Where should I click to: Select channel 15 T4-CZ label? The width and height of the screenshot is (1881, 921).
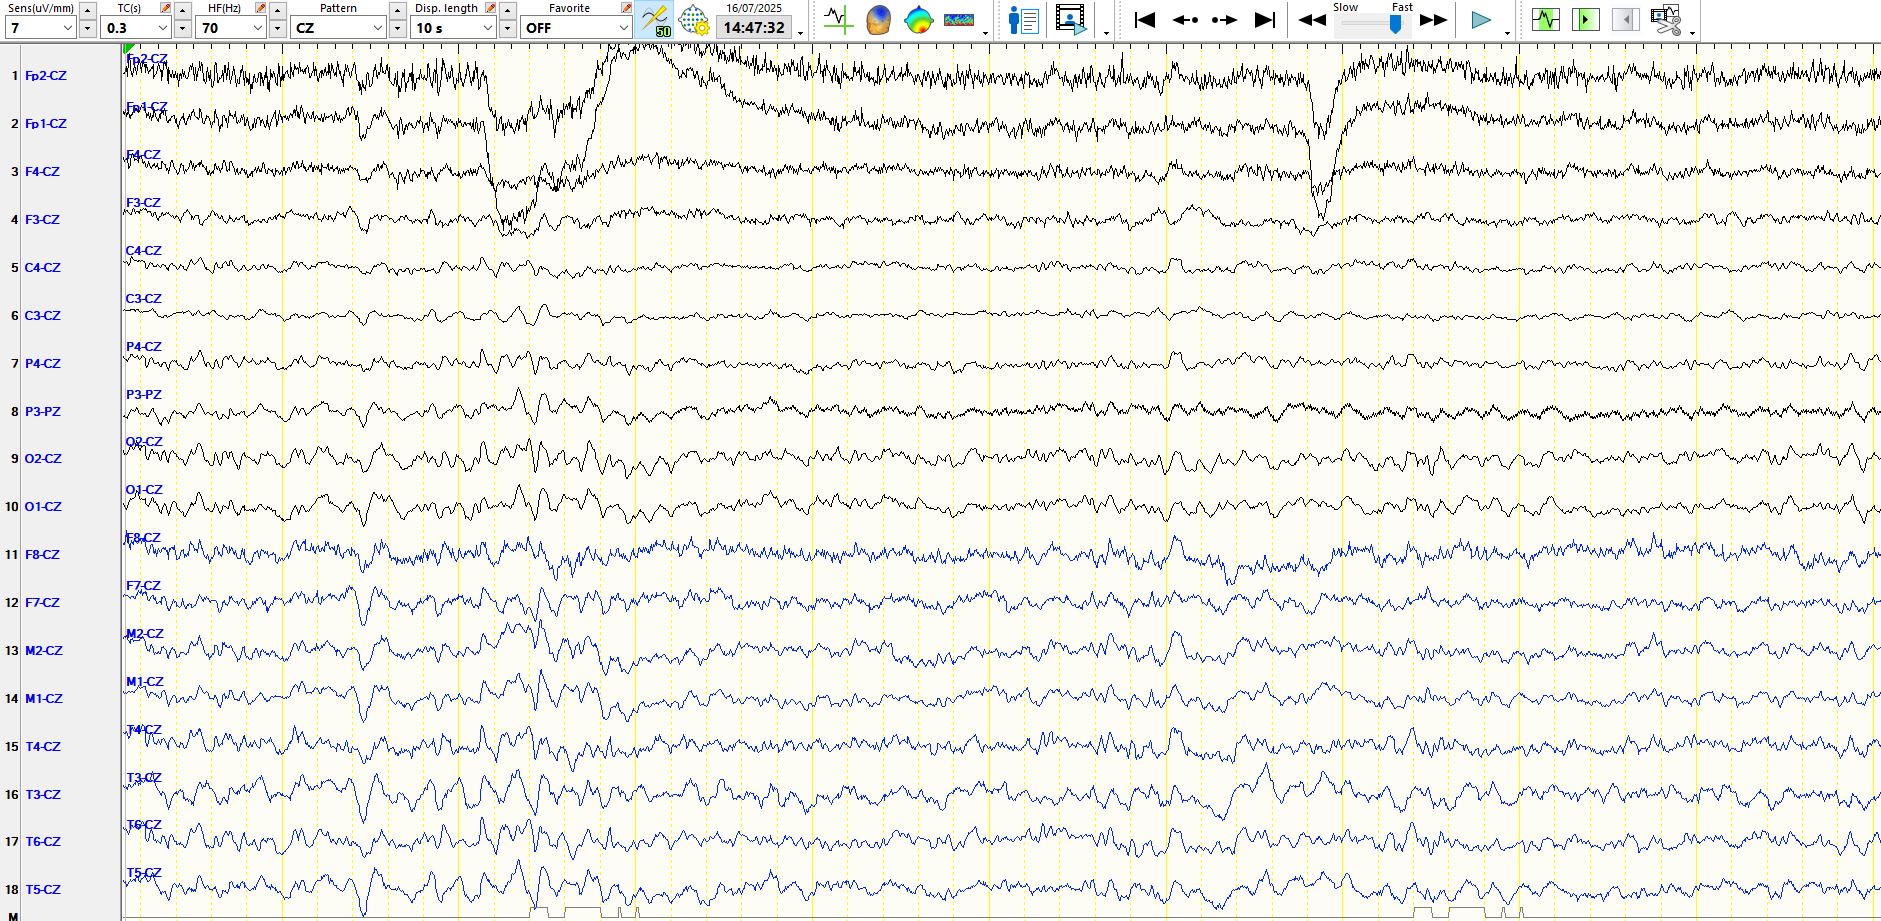(x=43, y=747)
